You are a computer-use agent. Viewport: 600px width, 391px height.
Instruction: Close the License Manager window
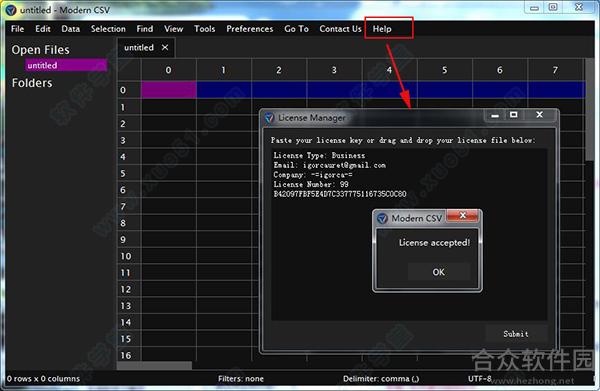tap(540, 115)
